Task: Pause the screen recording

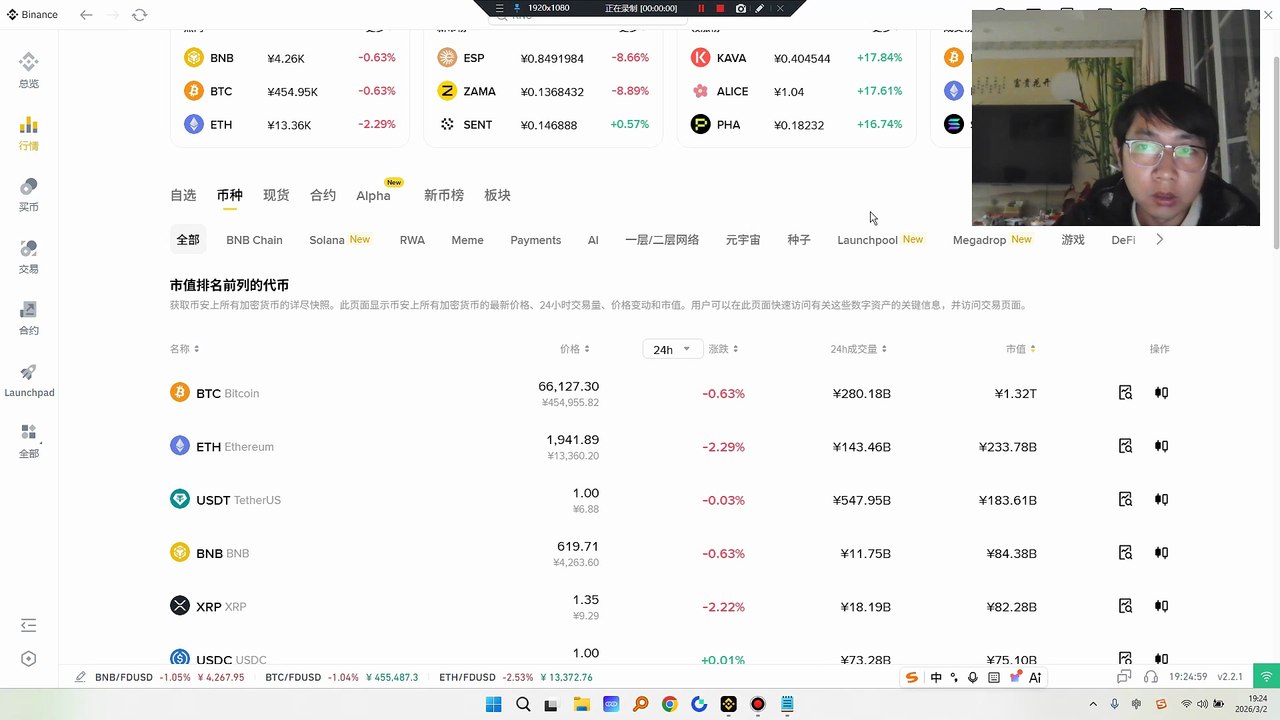Action: [x=701, y=8]
